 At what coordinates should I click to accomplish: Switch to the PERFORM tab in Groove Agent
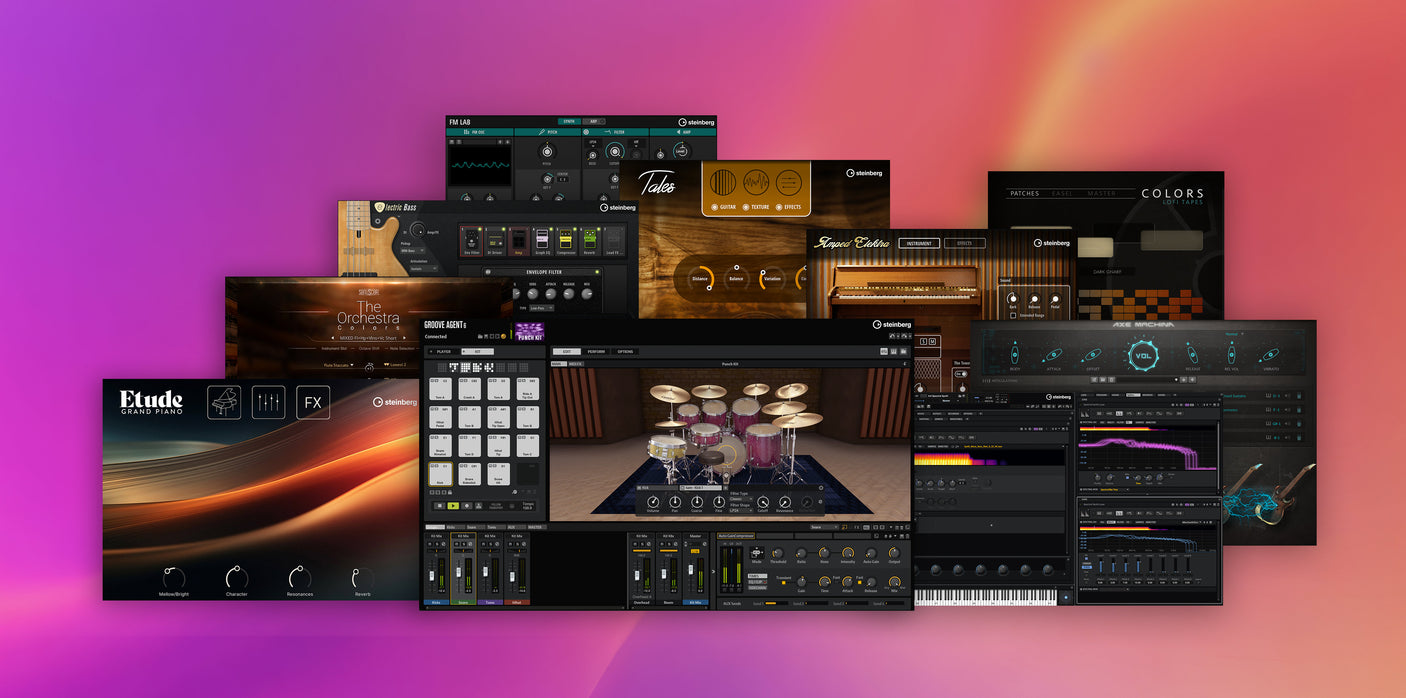[596, 352]
